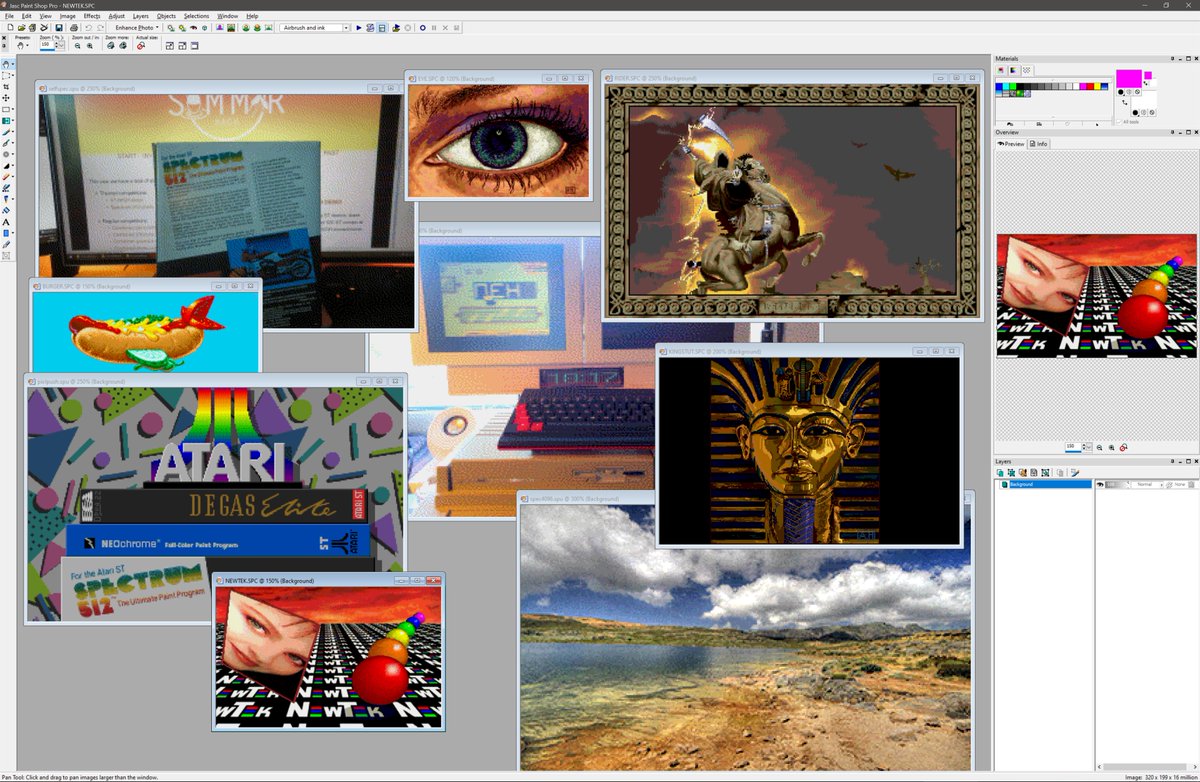The width and height of the screenshot is (1200, 782).
Task: Click the Stop script X icon
Action: 445,27
